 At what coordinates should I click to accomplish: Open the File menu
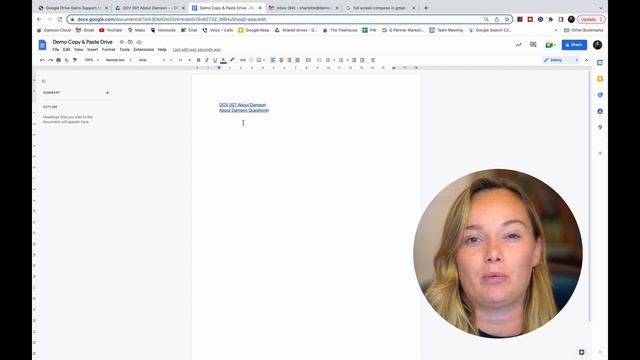(56, 49)
